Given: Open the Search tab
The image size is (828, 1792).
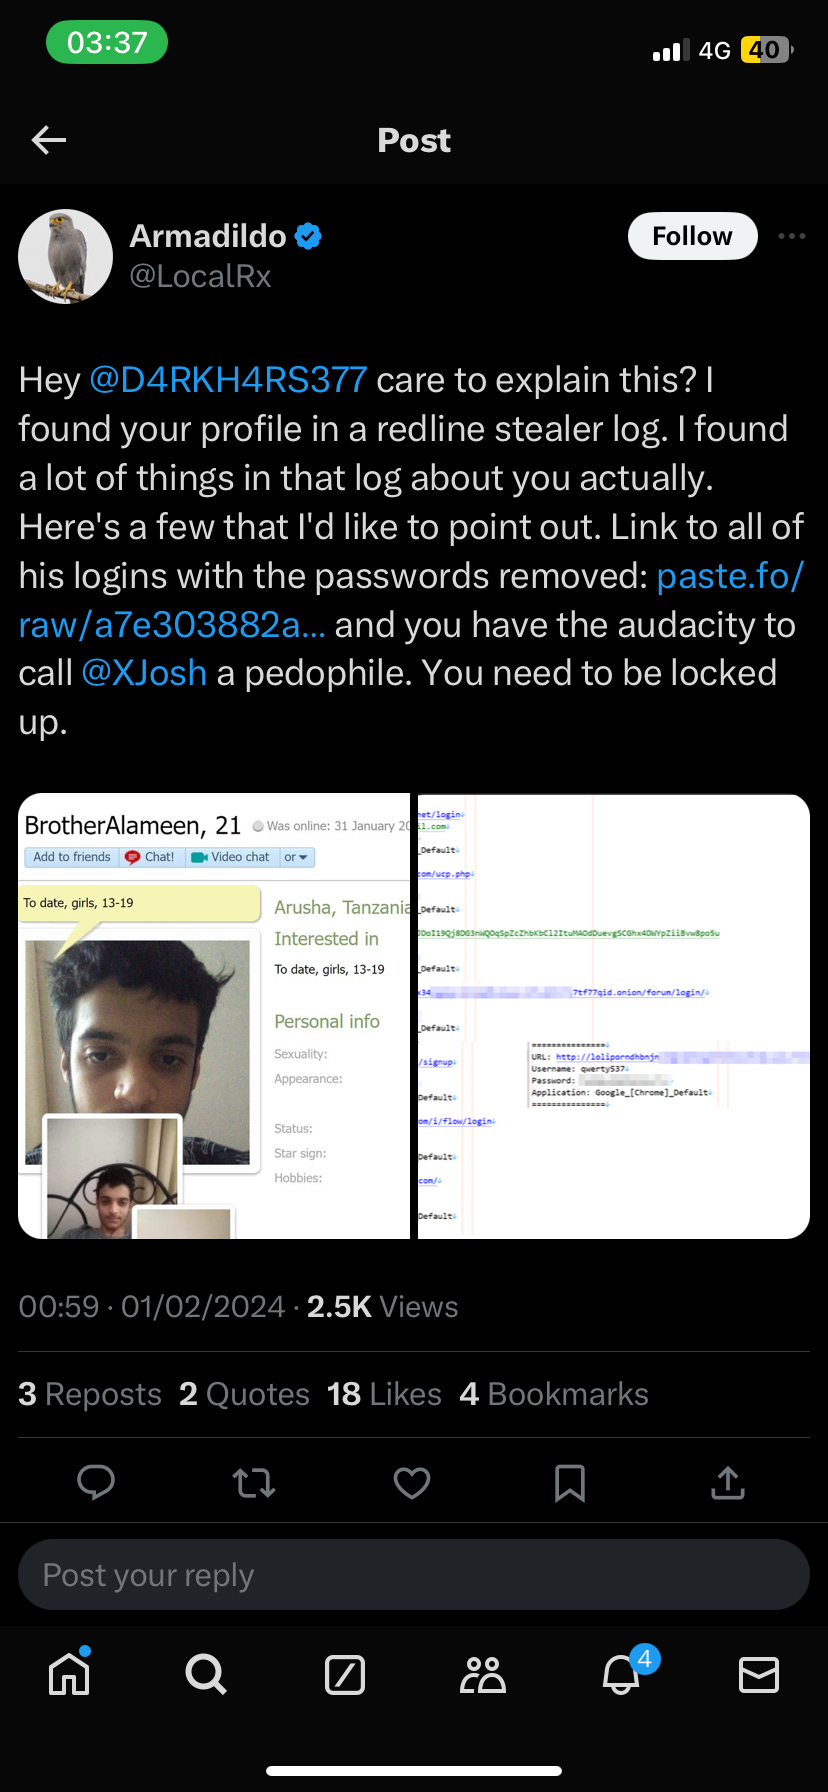Looking at the screenshot, I should pyautogui.click(x=206, y=1674).
